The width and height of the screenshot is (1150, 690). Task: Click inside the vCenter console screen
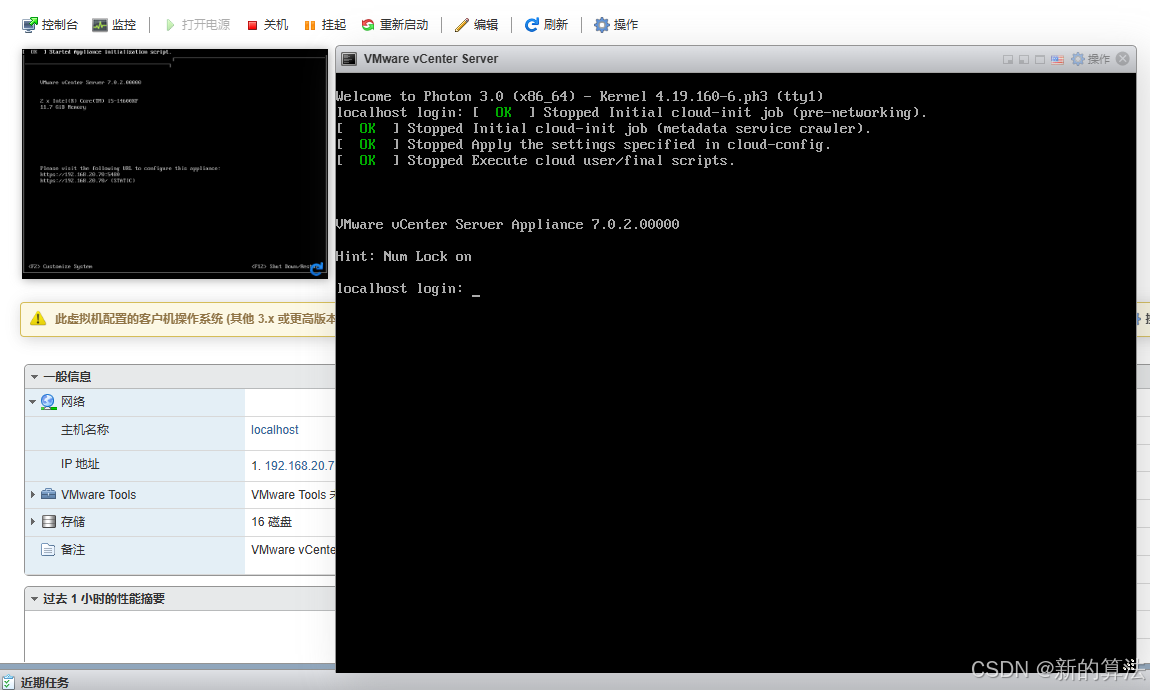pos(736,372)
